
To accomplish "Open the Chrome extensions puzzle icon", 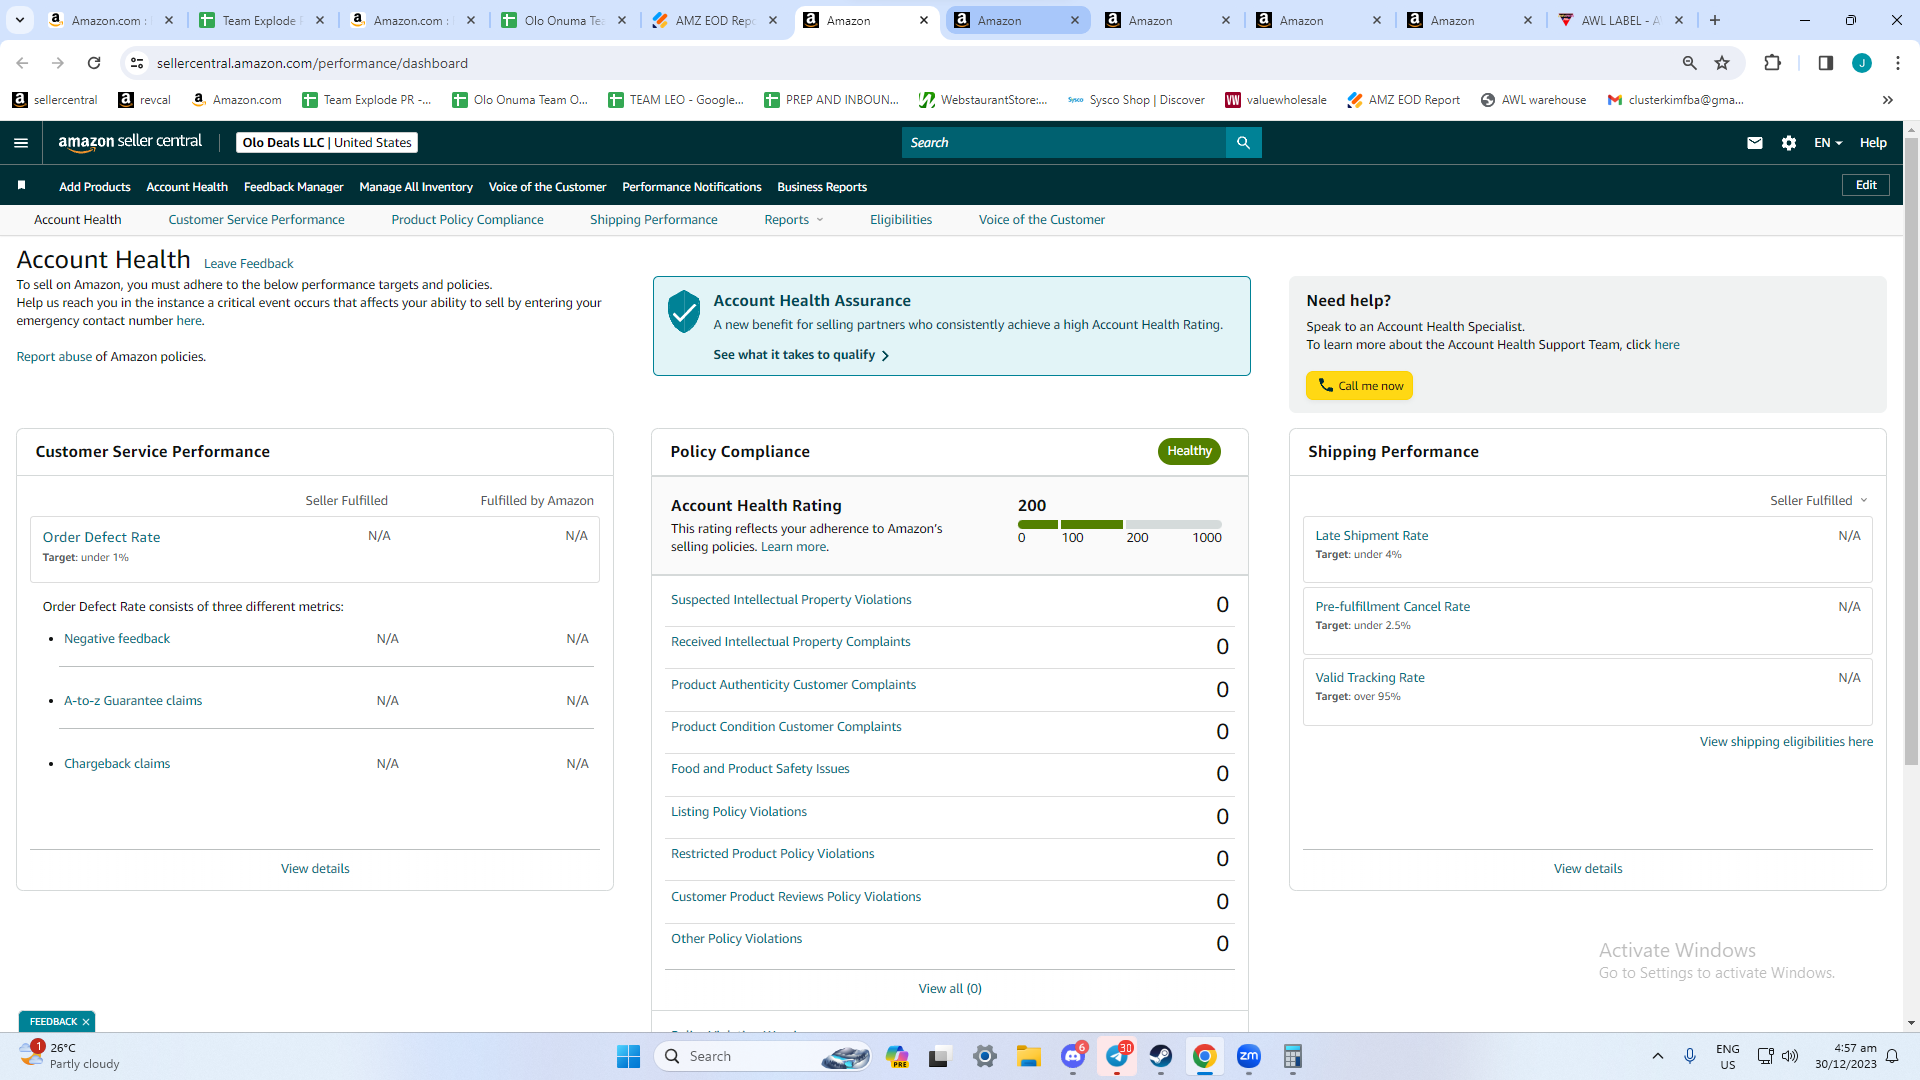I will (1772, 63).
